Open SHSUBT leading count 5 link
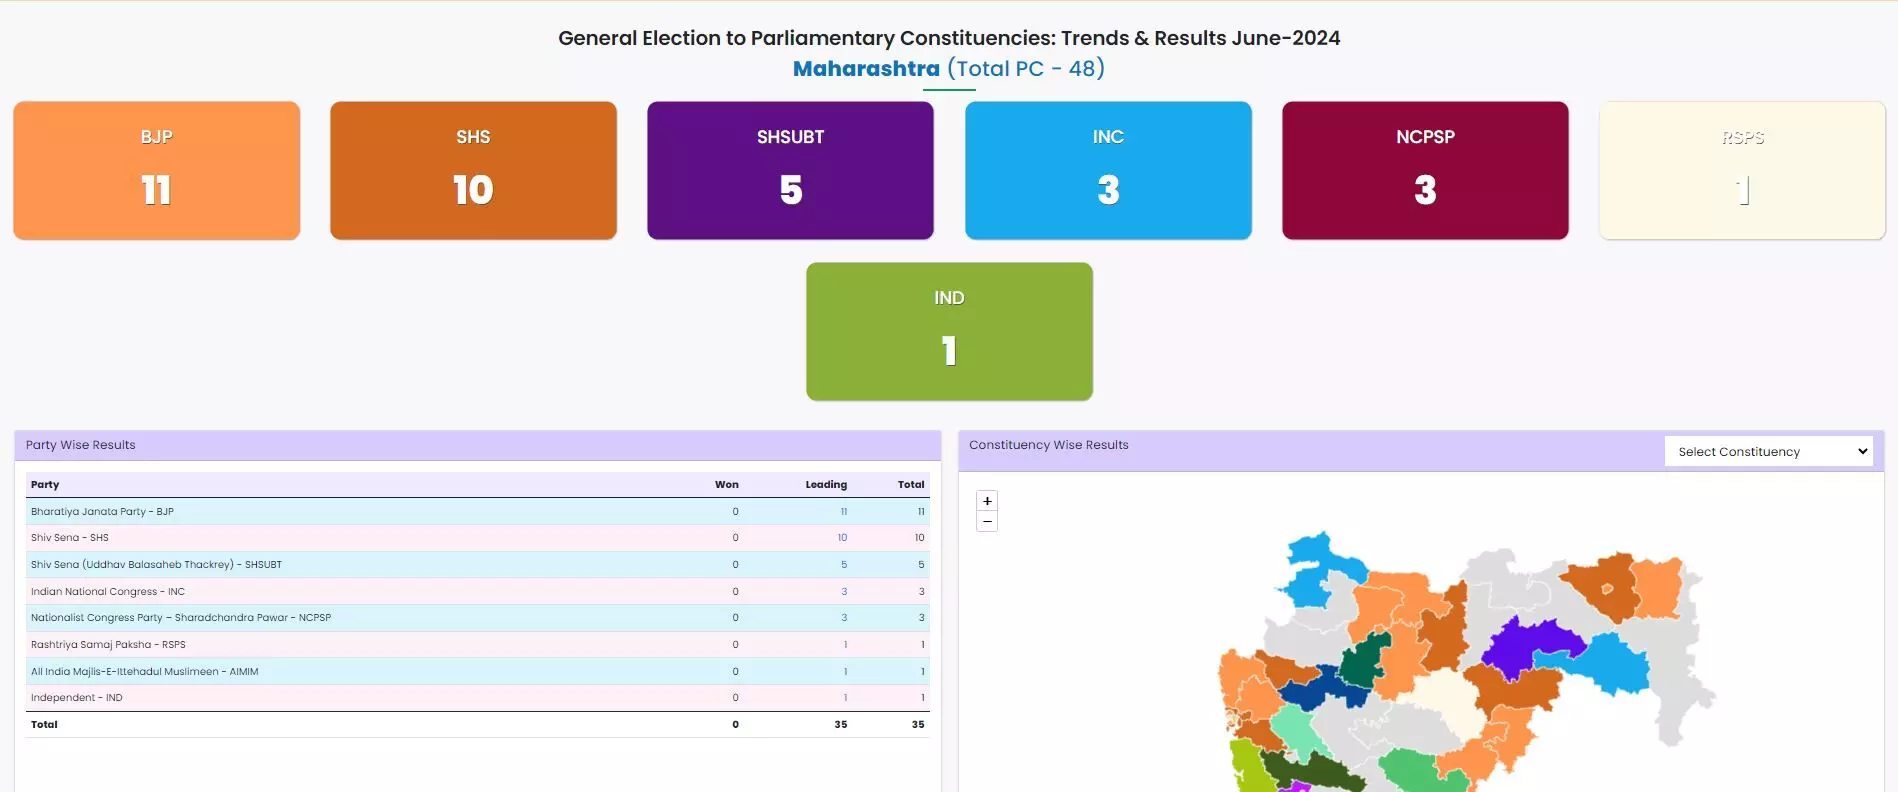The image size is (1898, 792). (x=844, y=565)
